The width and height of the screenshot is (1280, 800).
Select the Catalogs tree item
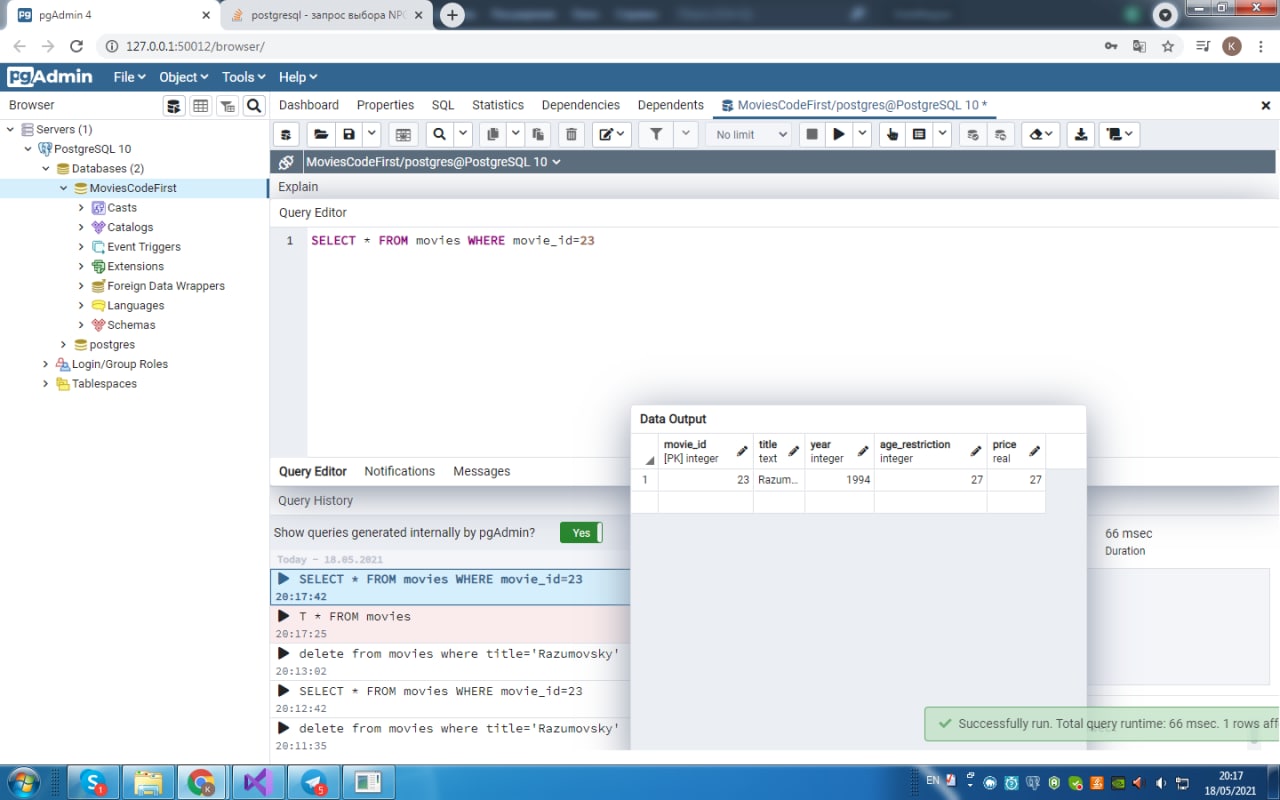coord(130,227)
